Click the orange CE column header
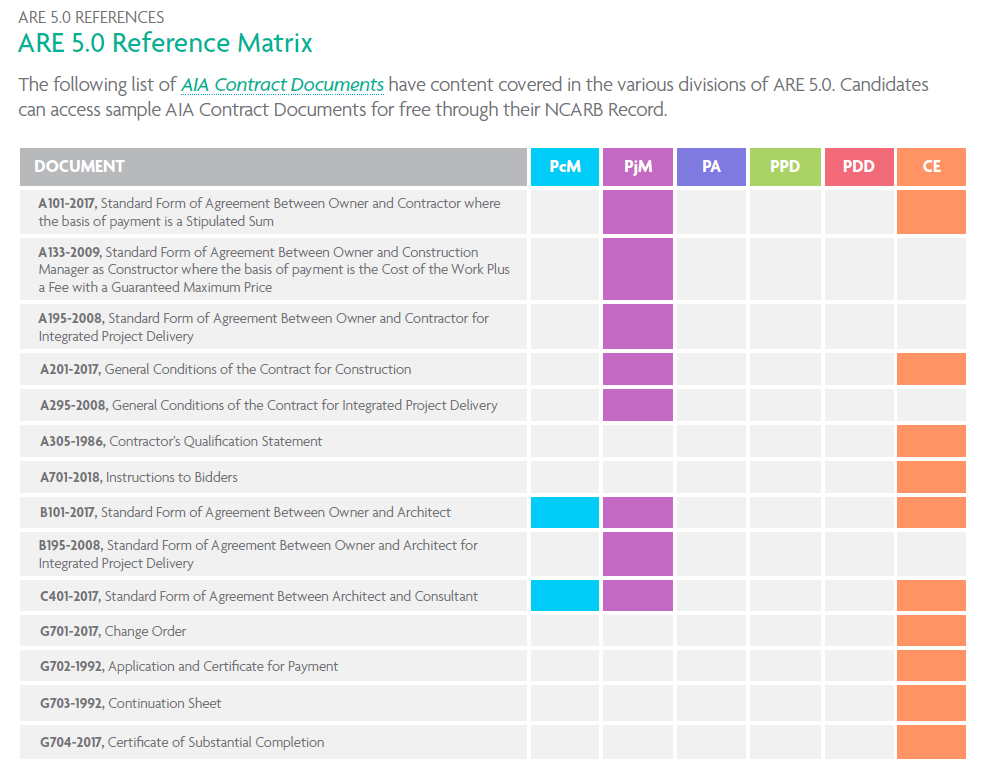985x776 pixels. pos(931,167)
